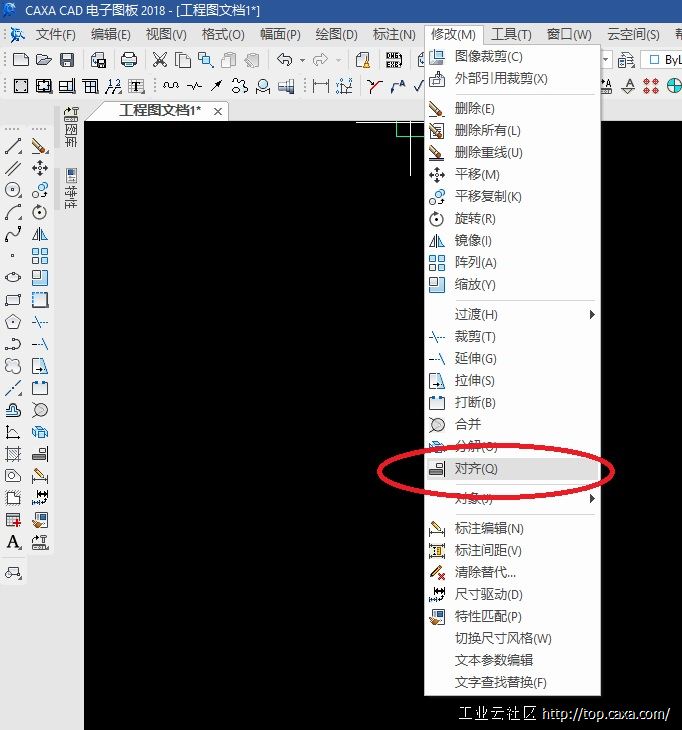Open the 视图(V) menu
The width and height of the screenshot is (682, 730).
166,34
